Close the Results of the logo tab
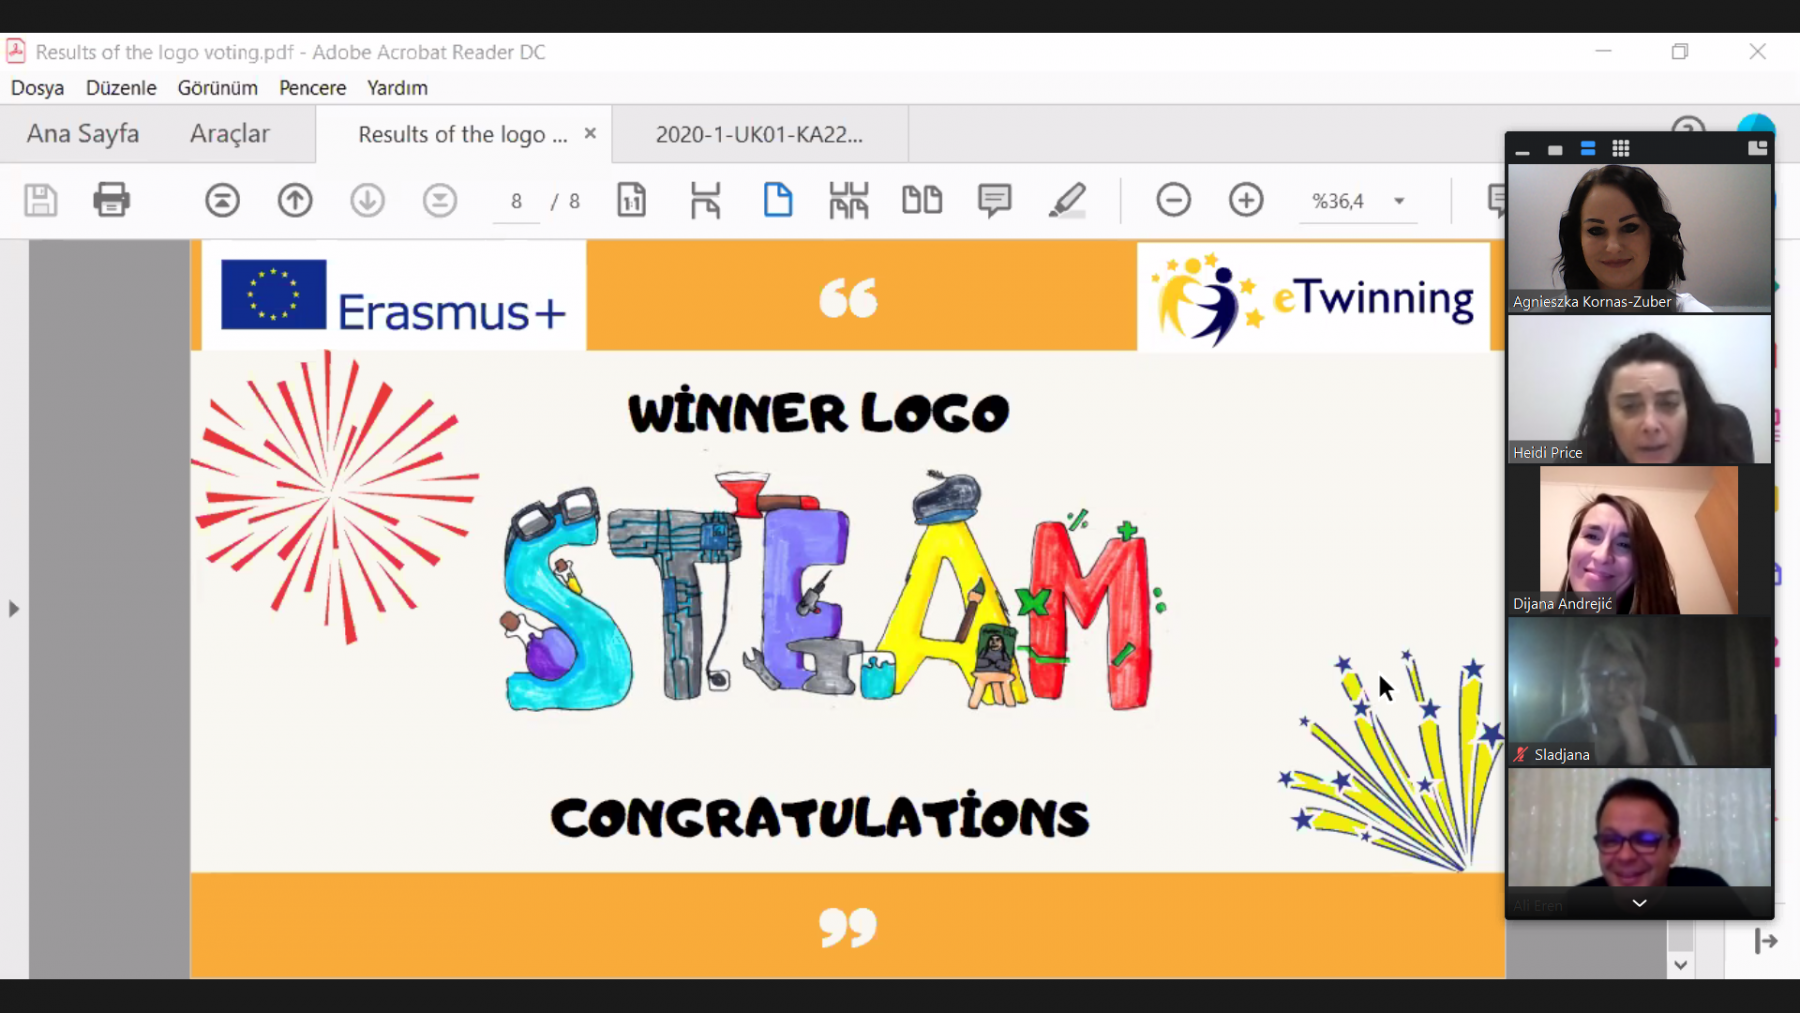Image resolution: width=1800 pixels, height=1013 pixels. (x=590, y=133)
